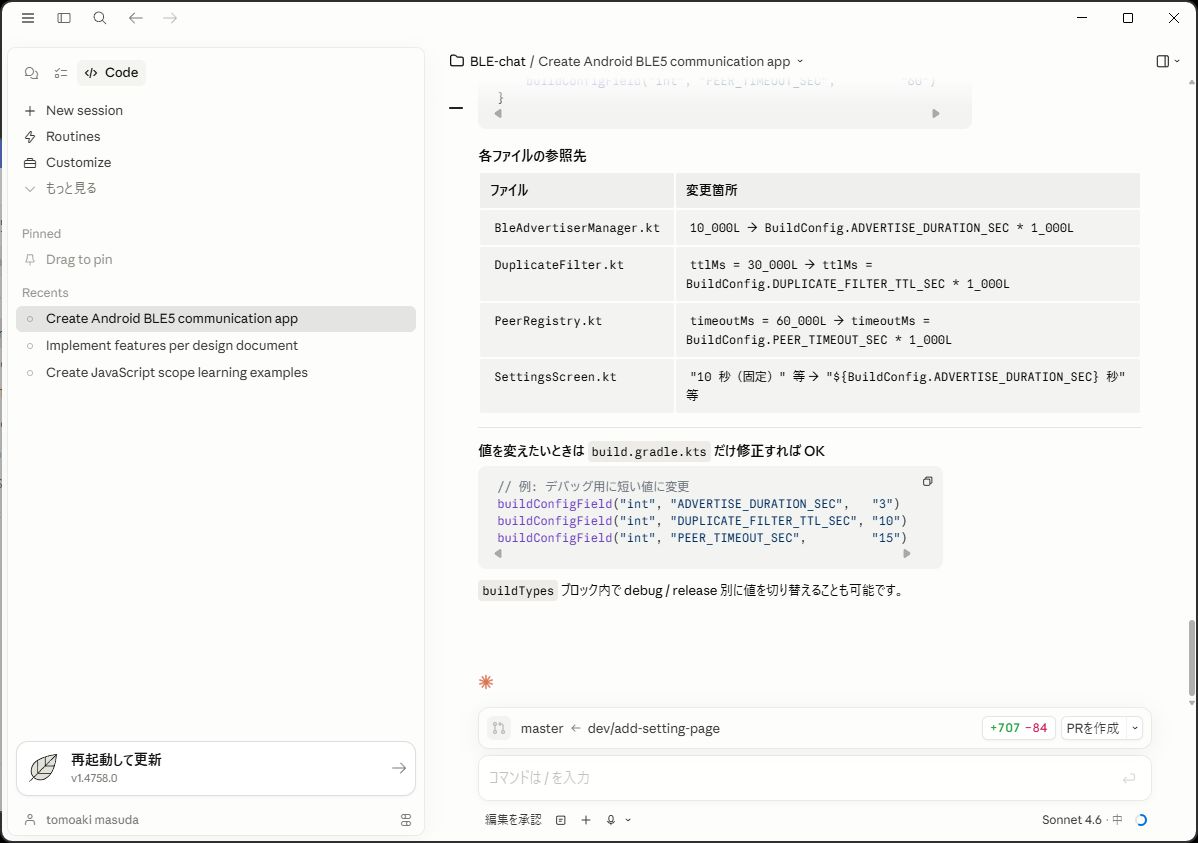The height and width of the screenshot is (843, 1198).
Task: Open the PRを作成 dropdown arrow
Action: pos(1135,729)
